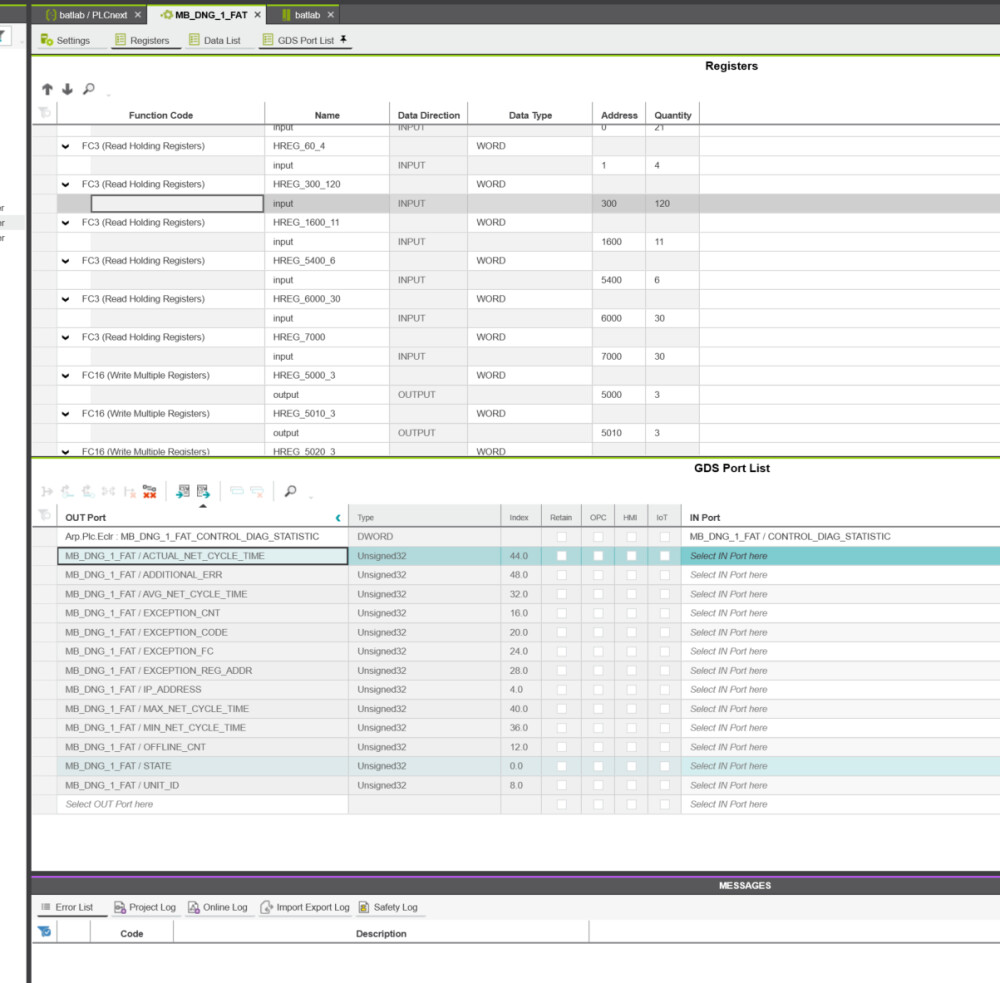1000x983 pixels.
Task: Collapse the HREG_60_4 register row
Action: click(x=66, y=146)
